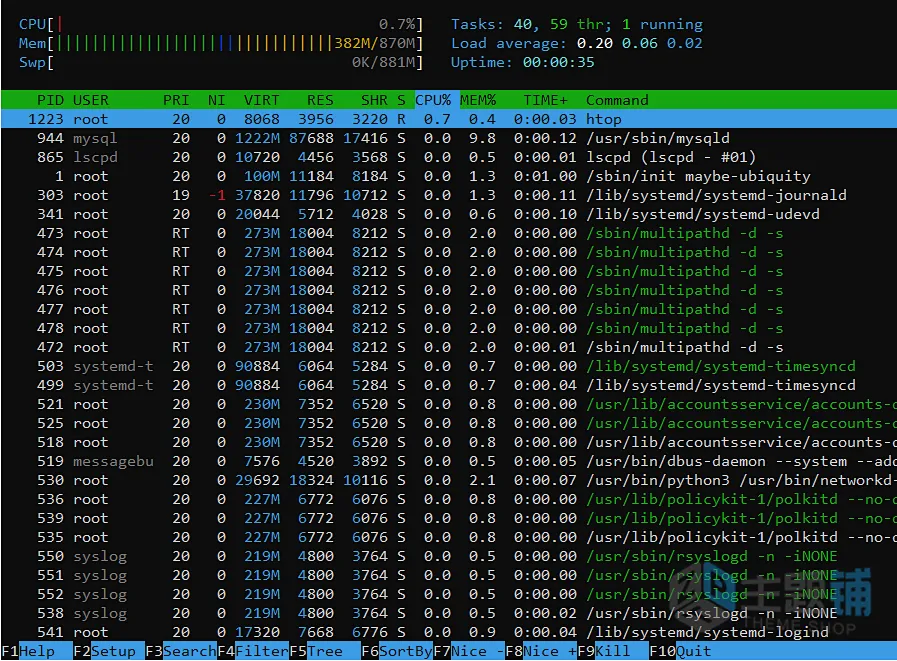Select the systemd-udevd process row

tap(448, 214)
